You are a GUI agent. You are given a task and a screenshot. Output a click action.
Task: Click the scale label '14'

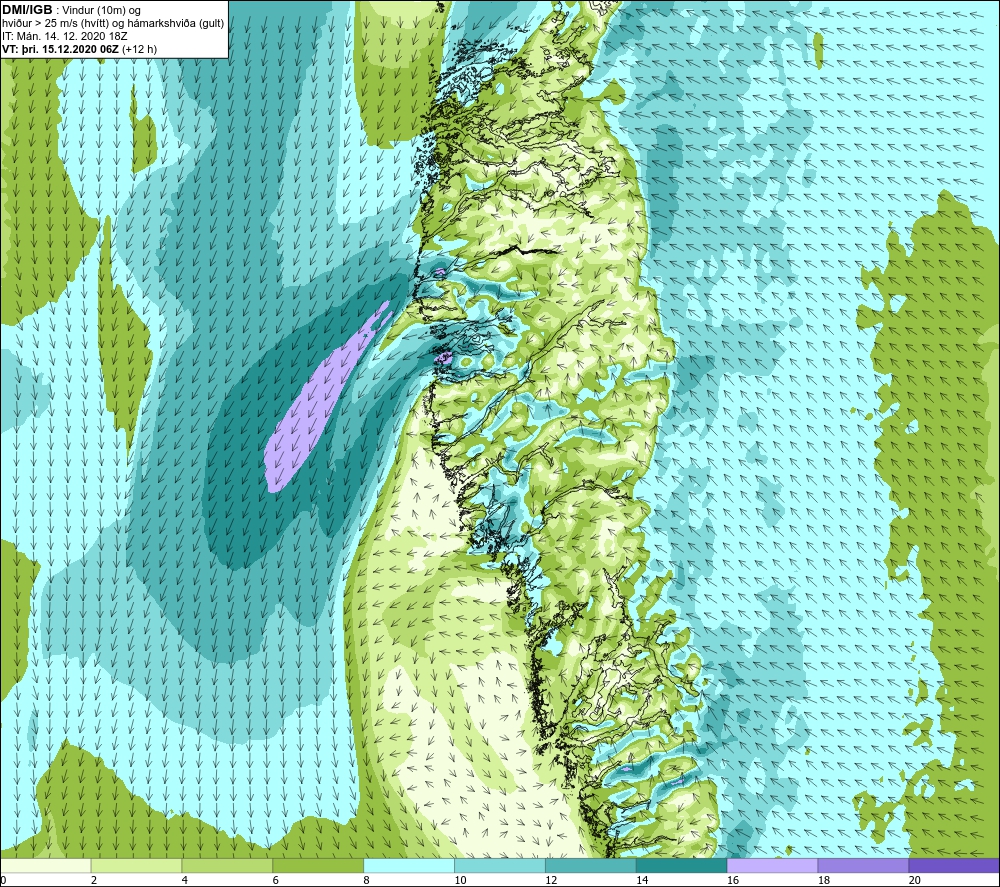click(642, 880)
